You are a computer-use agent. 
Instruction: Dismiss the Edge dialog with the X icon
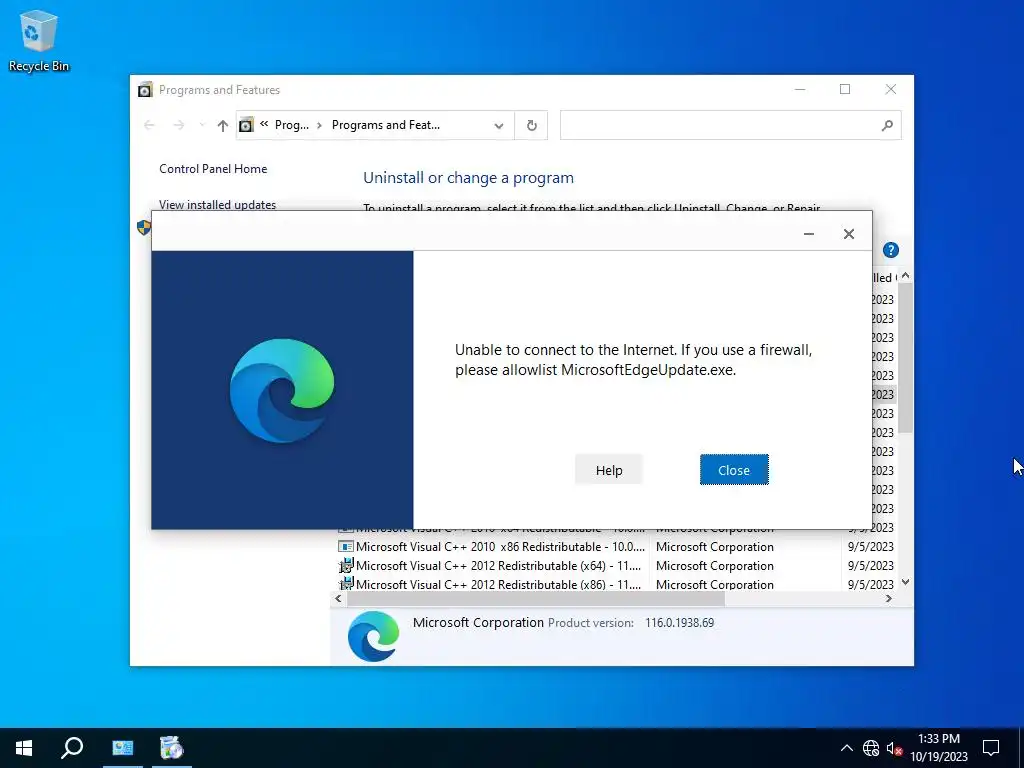click(848, 234)
